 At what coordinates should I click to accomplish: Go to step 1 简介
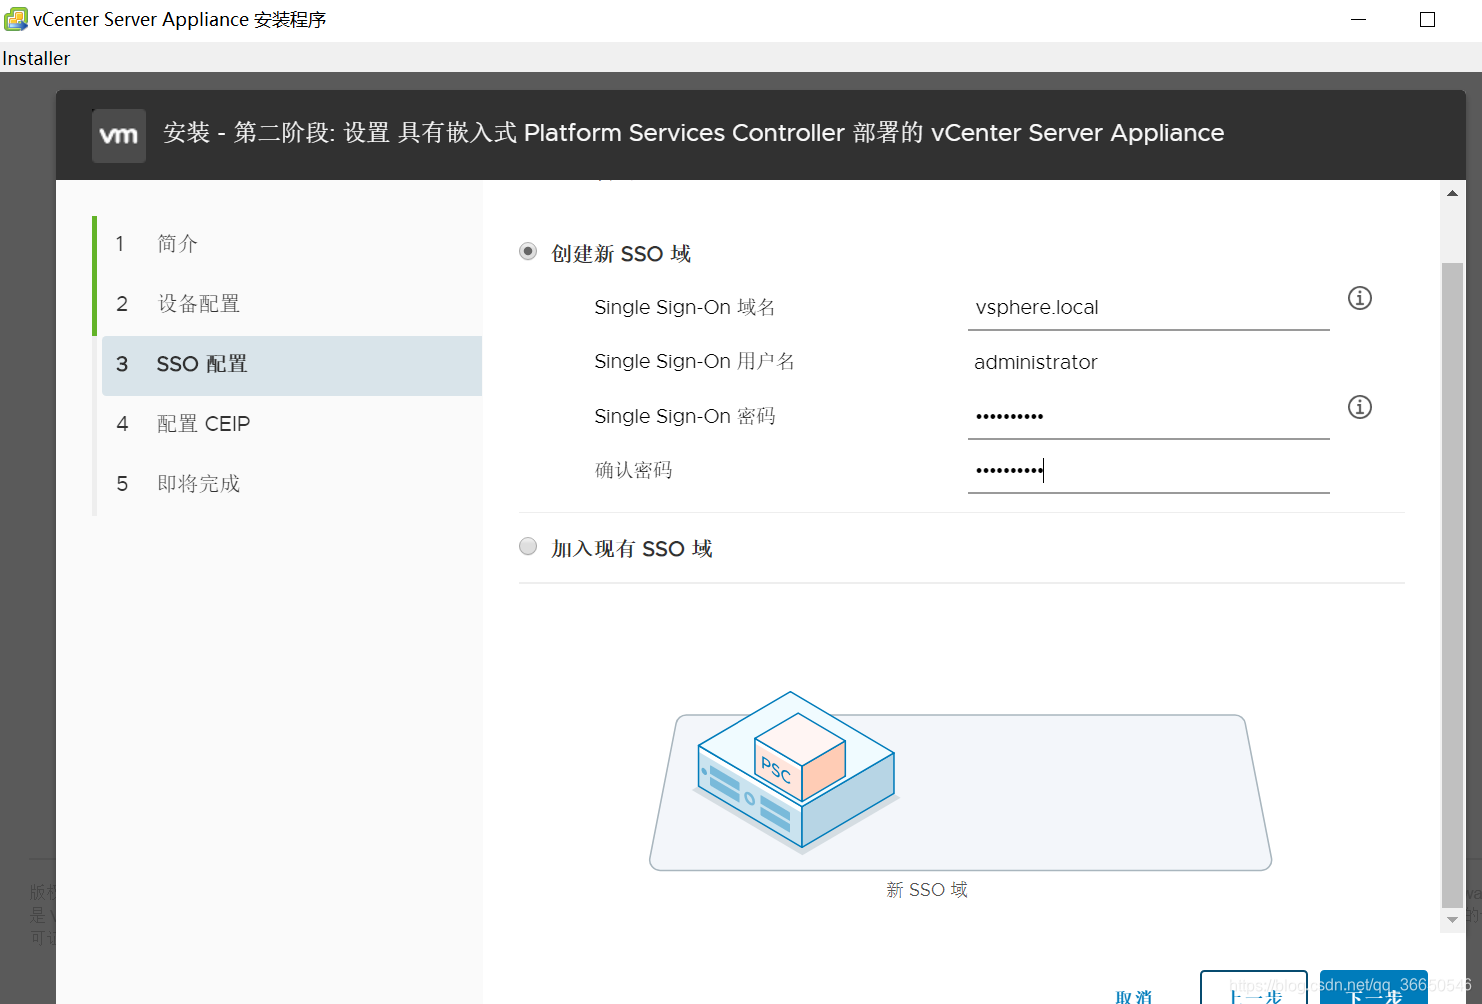coord(291,244)
